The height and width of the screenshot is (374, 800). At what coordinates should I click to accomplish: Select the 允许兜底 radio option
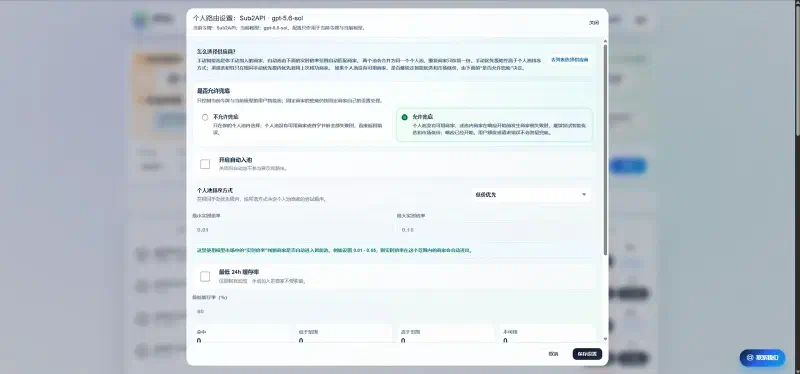(x=405, y=117)
